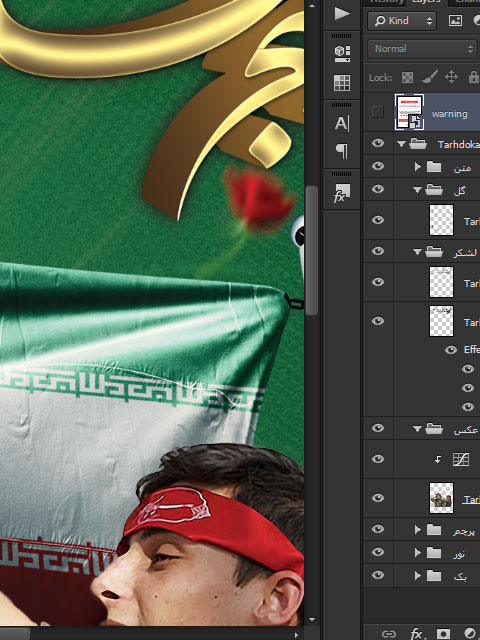Lock position move-arrows icon

tap(451, 77)
